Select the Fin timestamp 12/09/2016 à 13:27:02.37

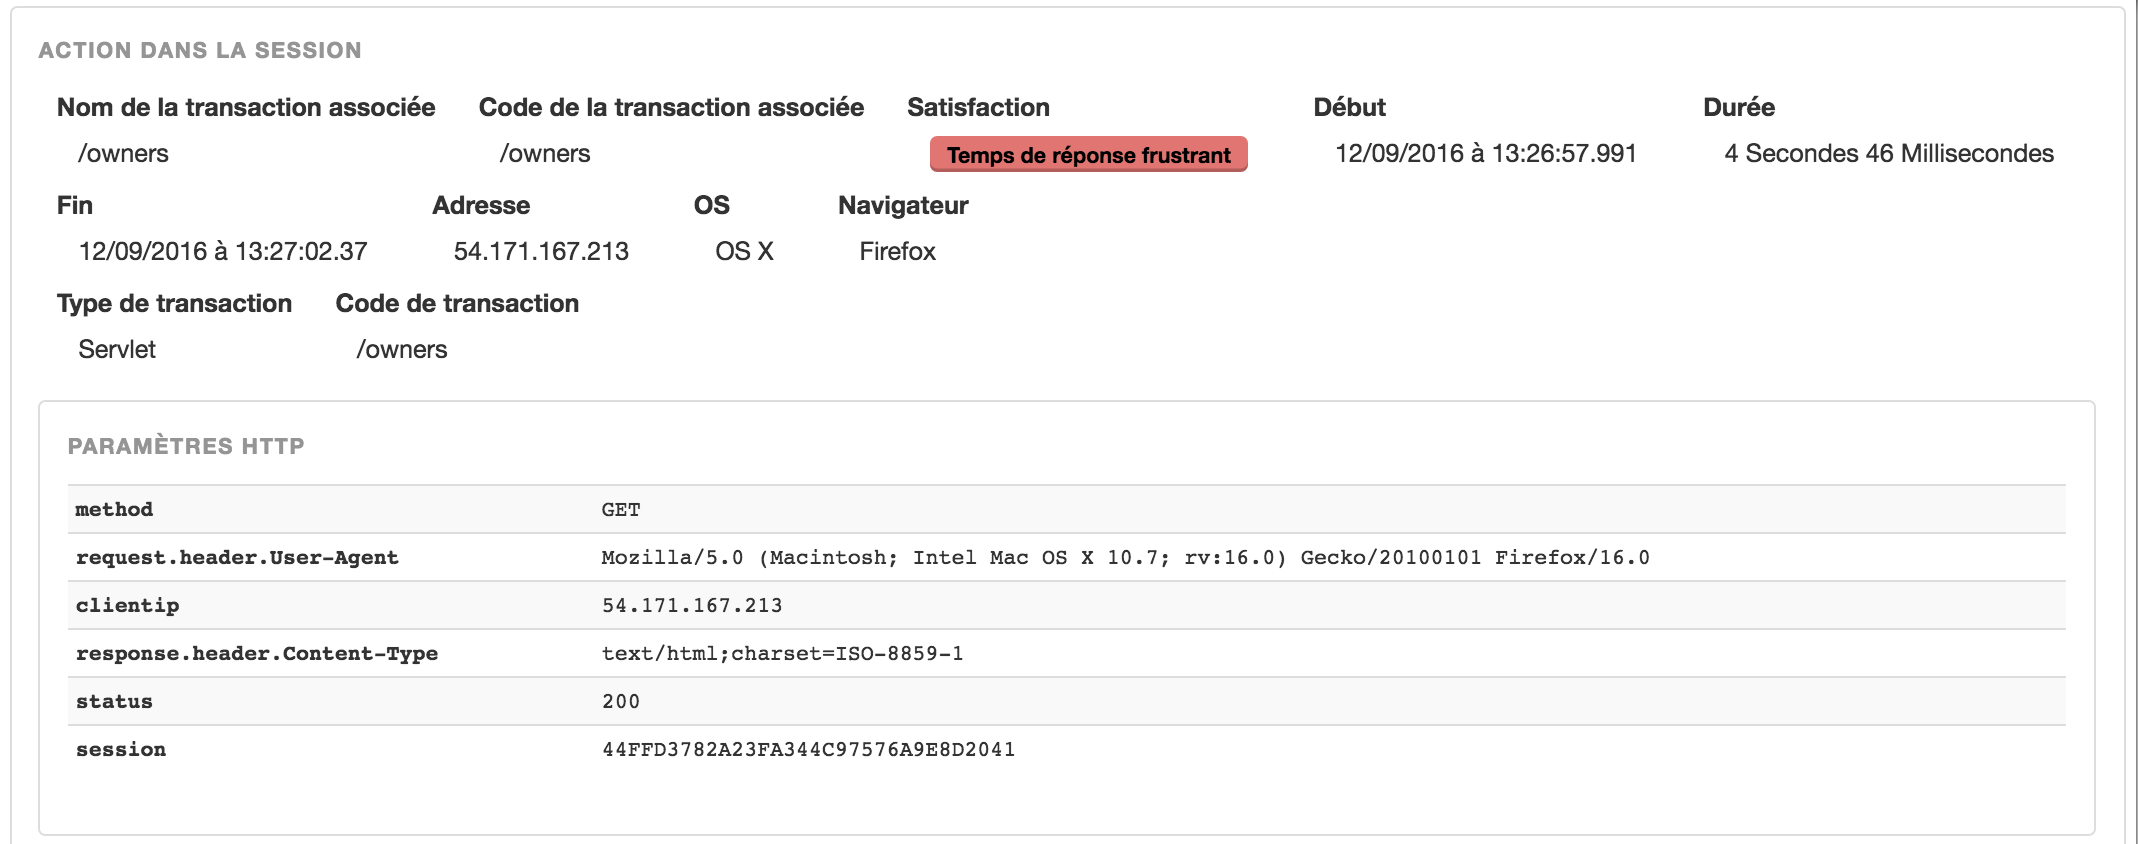(222, 251)
